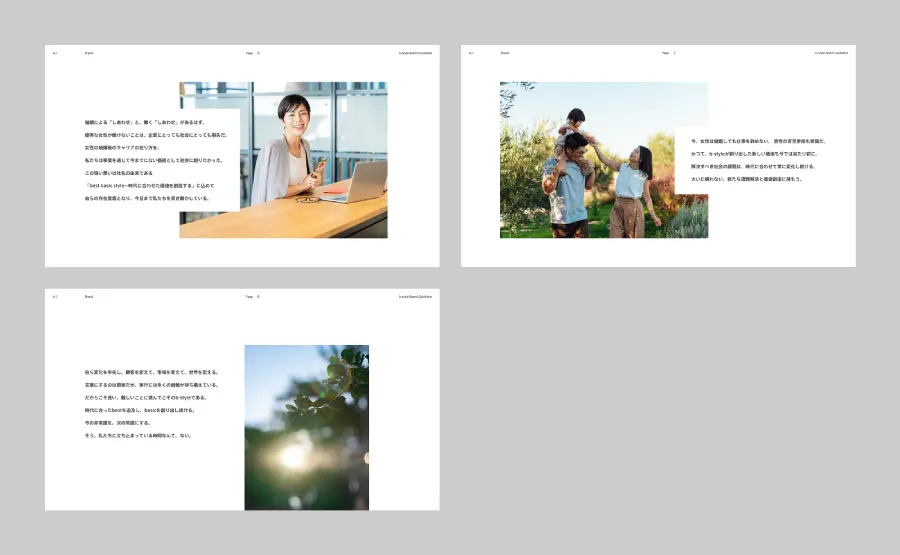The image size is (900, 555).
Task: Click the page number label on the bottom slide
Action: pos(253,297)
